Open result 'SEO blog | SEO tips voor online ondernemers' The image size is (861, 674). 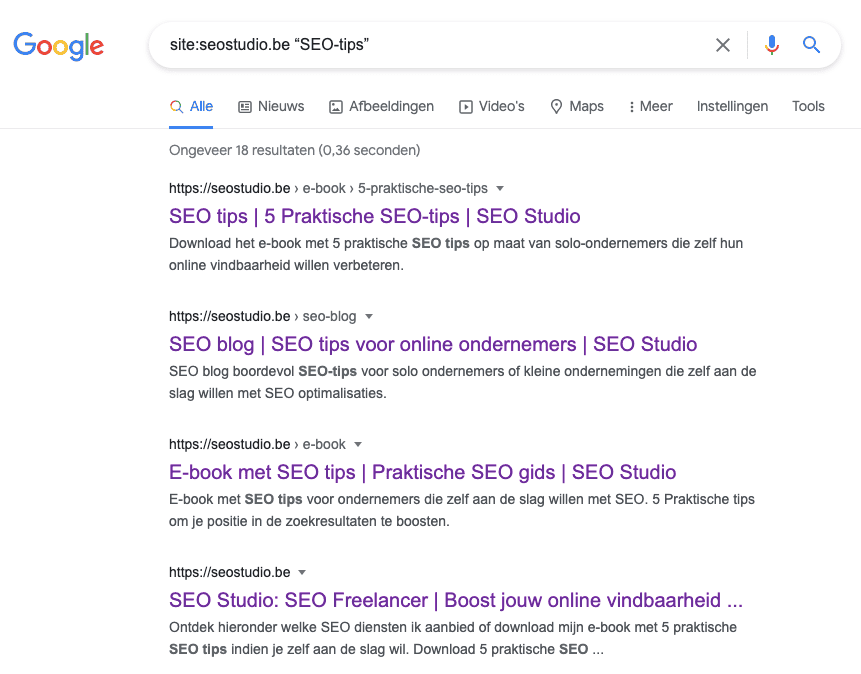click(433, 344)
